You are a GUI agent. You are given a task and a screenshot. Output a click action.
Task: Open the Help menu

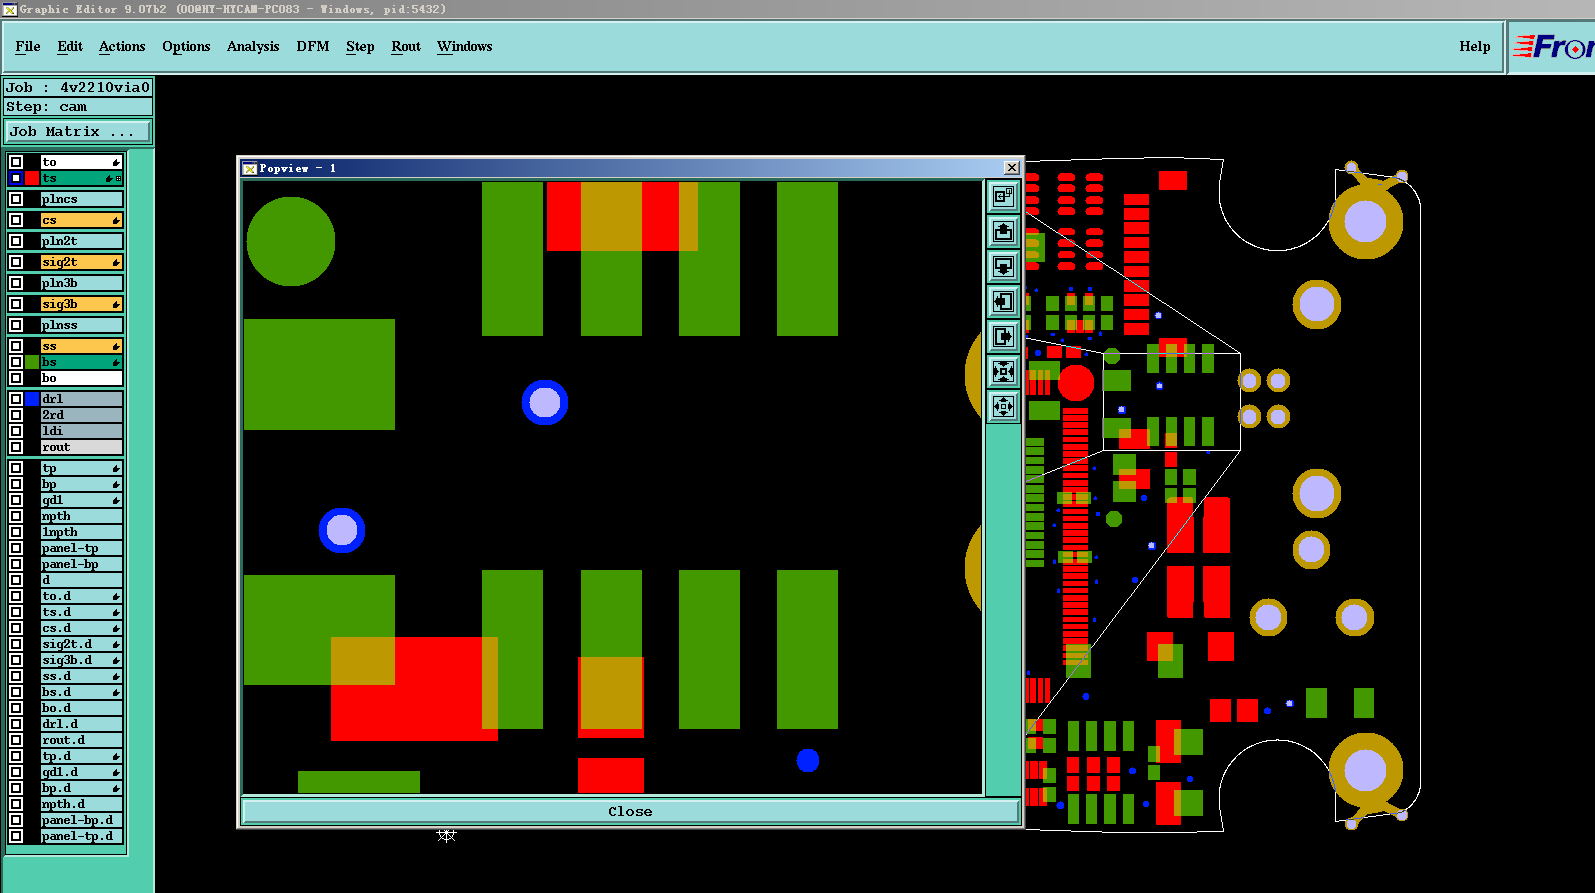pos(1475,47)
